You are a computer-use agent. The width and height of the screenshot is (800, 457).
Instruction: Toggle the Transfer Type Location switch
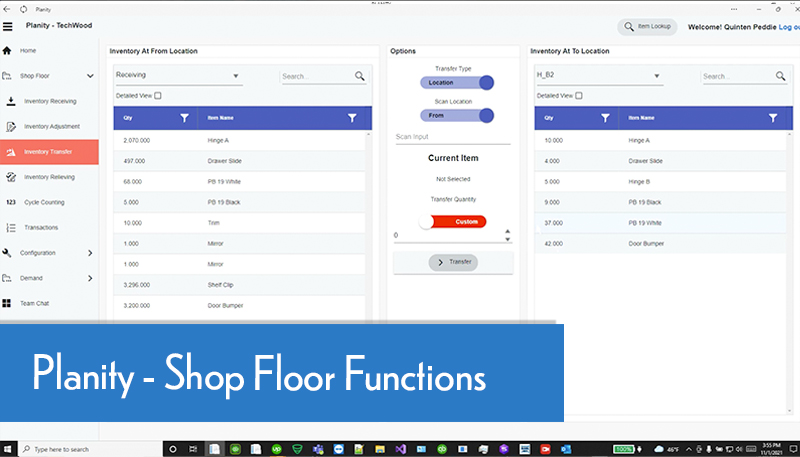pyautogui.click(x=457, y=83)
